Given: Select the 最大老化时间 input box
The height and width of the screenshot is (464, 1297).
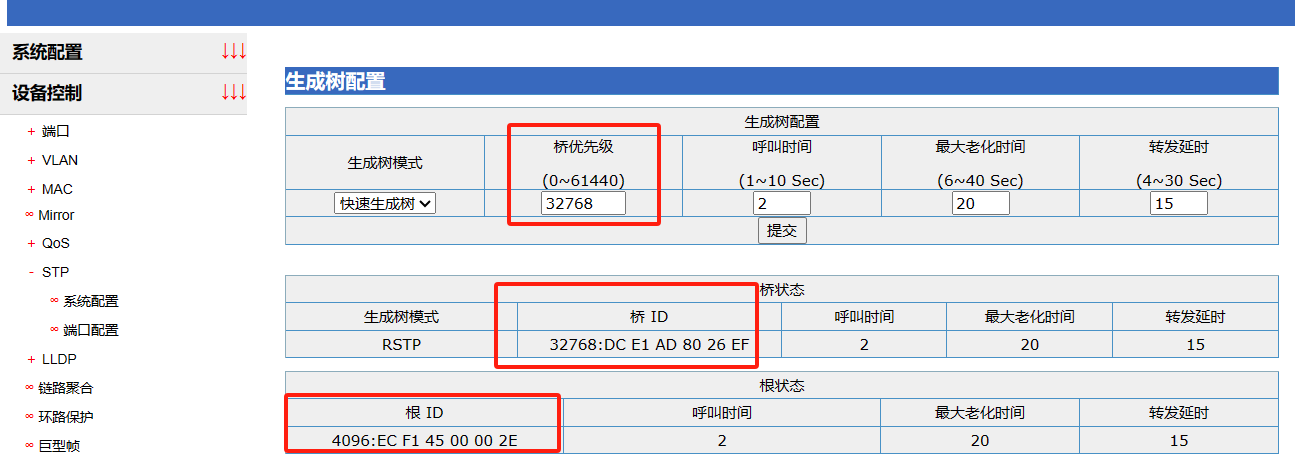Looking at the screenshot, I should point(980,203).
